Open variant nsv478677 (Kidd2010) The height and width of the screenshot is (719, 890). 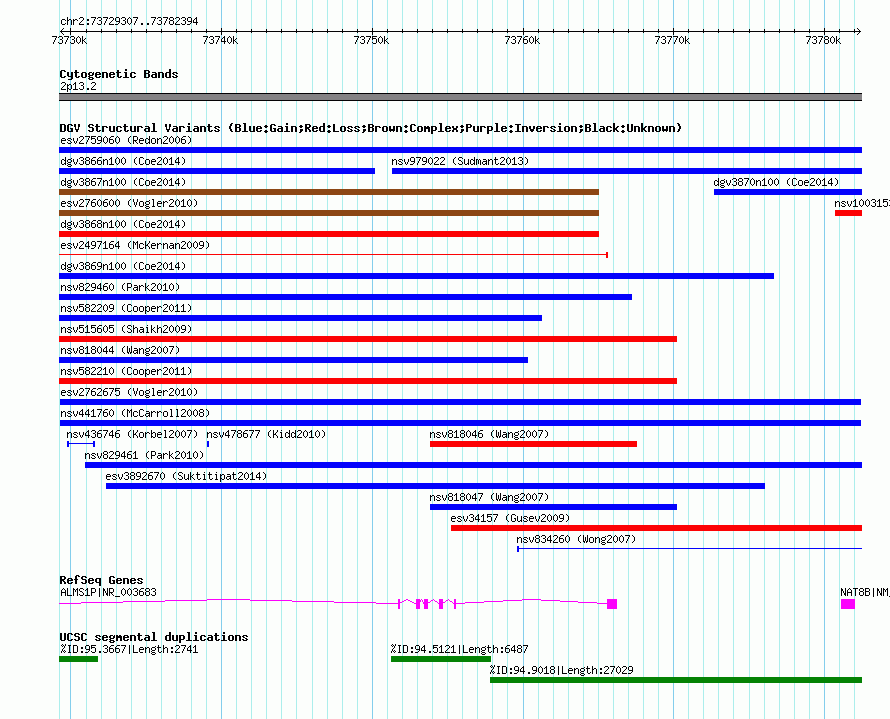coord(266,434)
